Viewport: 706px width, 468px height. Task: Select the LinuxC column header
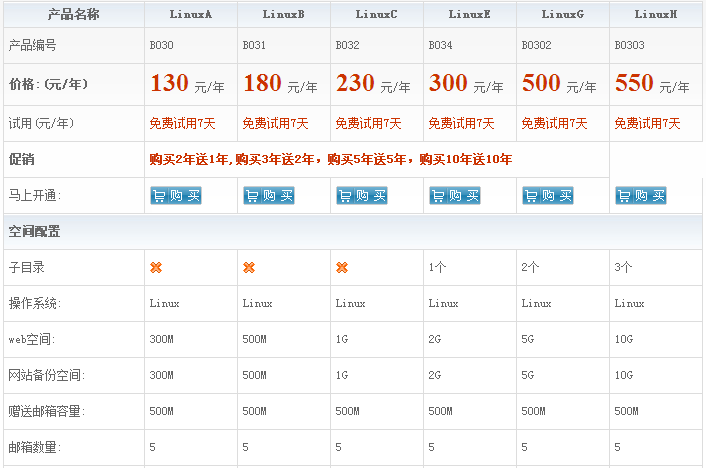click(x=376, y=14)
